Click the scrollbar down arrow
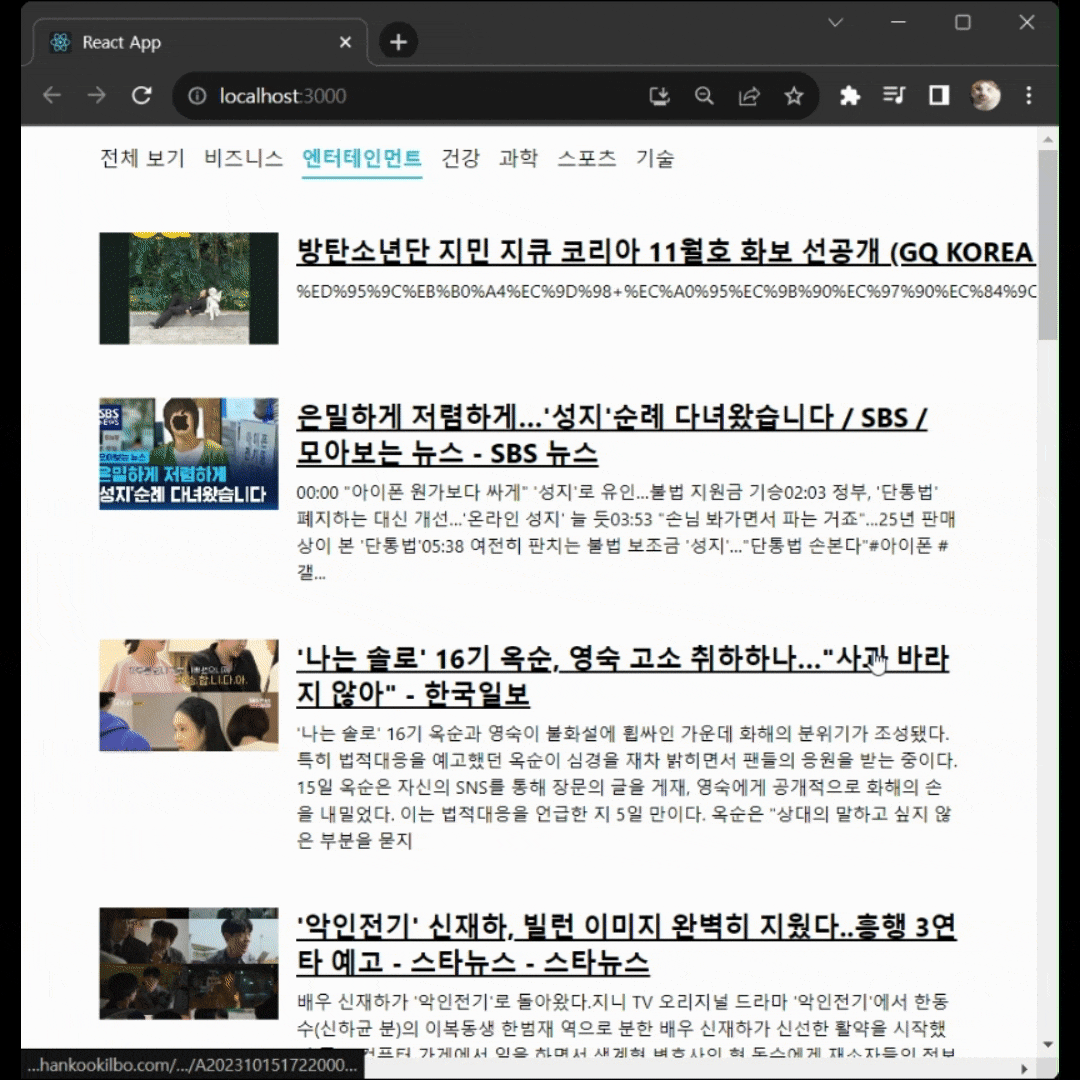1080x1080 pixels. coord(1048,1044)
